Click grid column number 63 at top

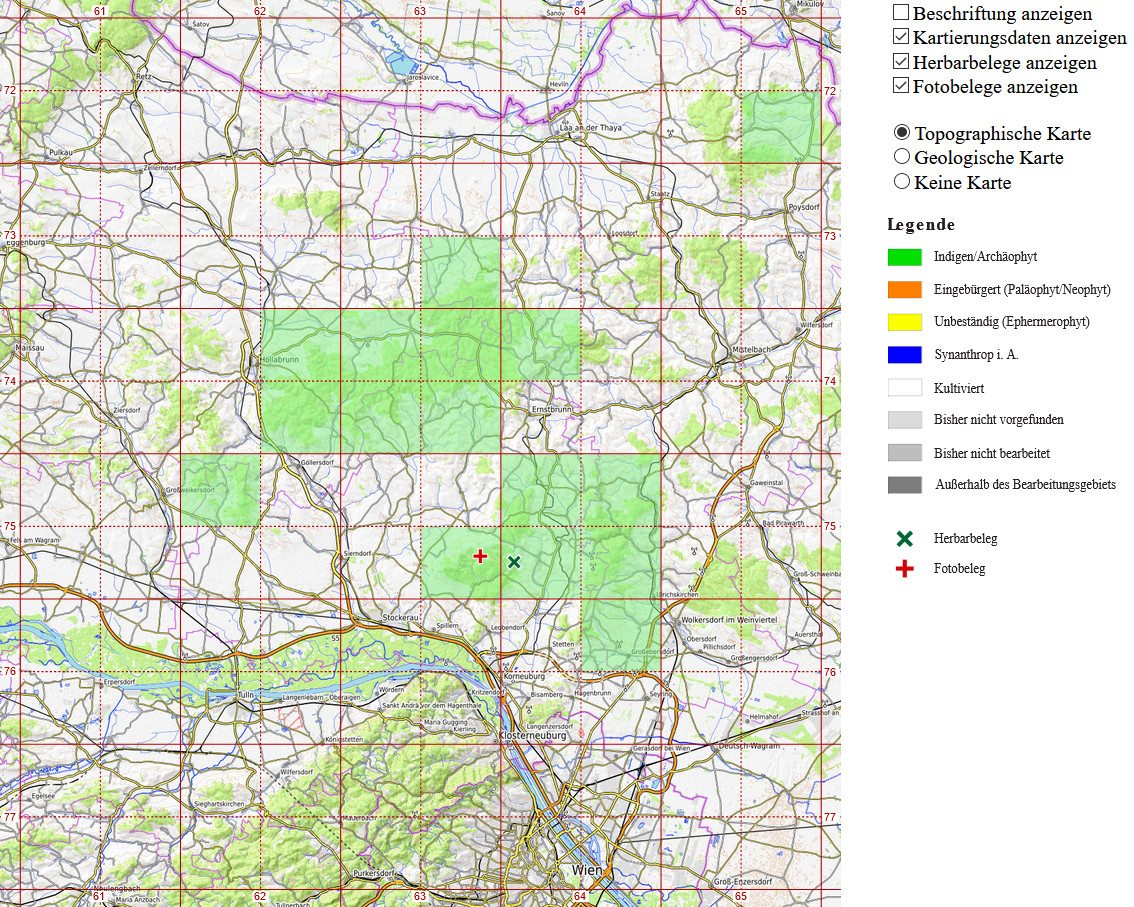(420, 11)
